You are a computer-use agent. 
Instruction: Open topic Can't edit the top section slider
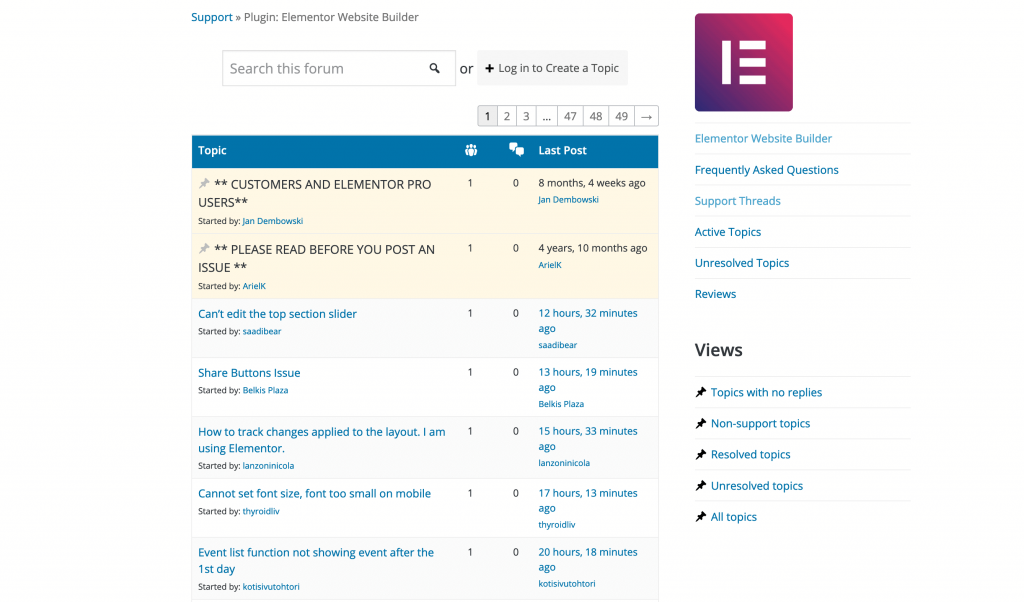point(277,314)
